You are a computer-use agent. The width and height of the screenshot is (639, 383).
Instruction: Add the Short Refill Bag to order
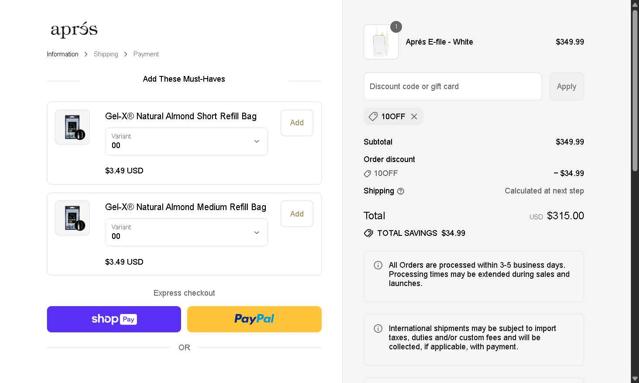pos(297,123)
